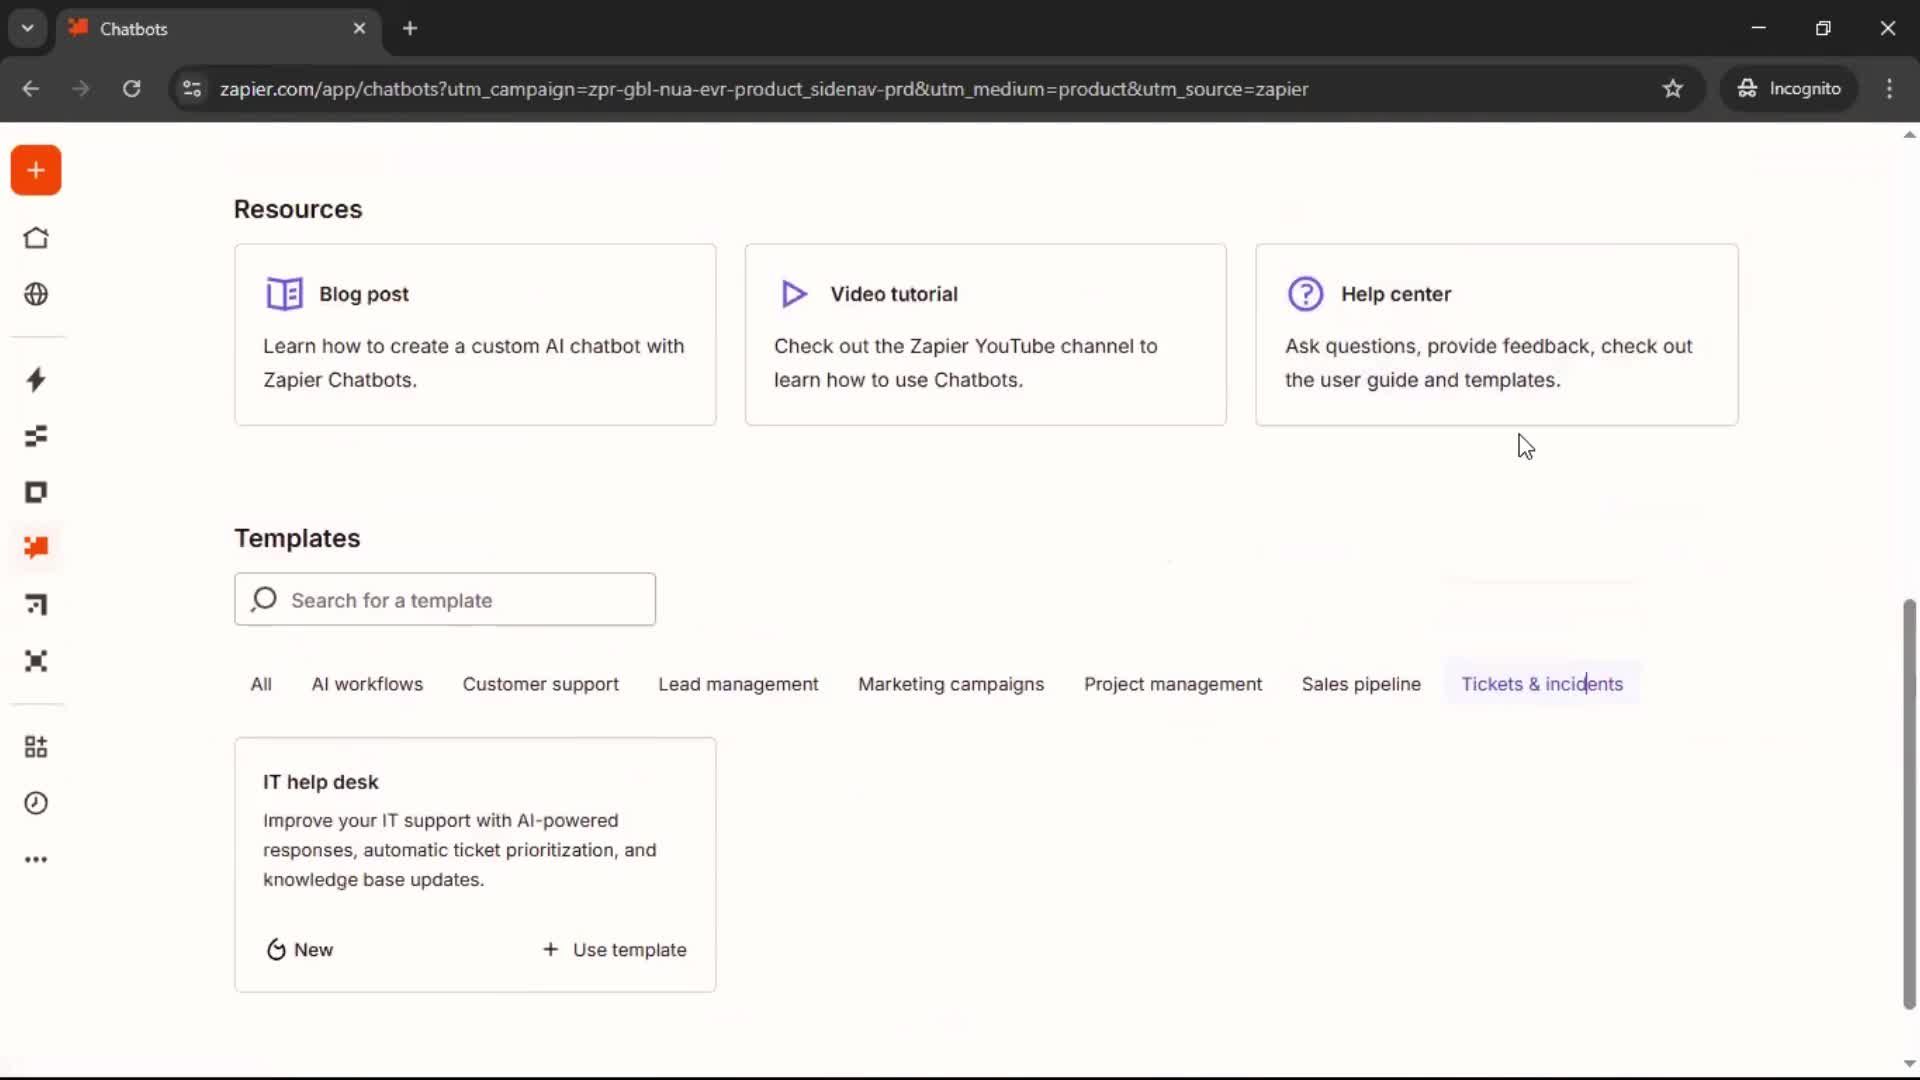Click the page vertical scrollbar thumb
The height and width of the screenshot is (1080, 1920).
tap(1909, 805)
